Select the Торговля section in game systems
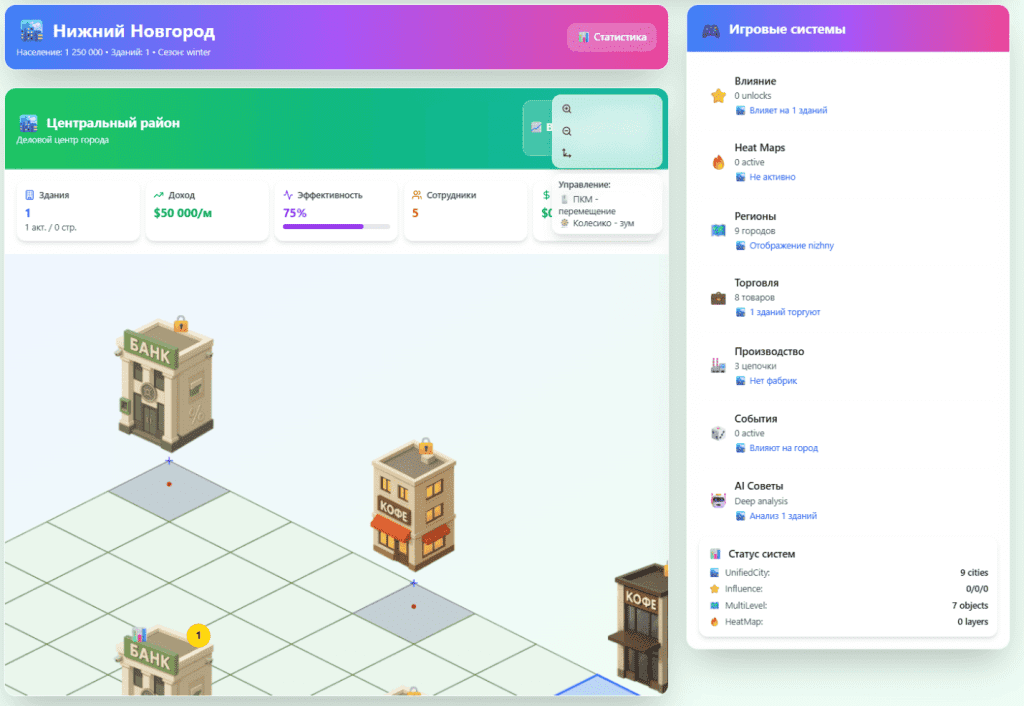This screenshot has height=706, width=1024. pyautogui.click(x=756, y=283)
